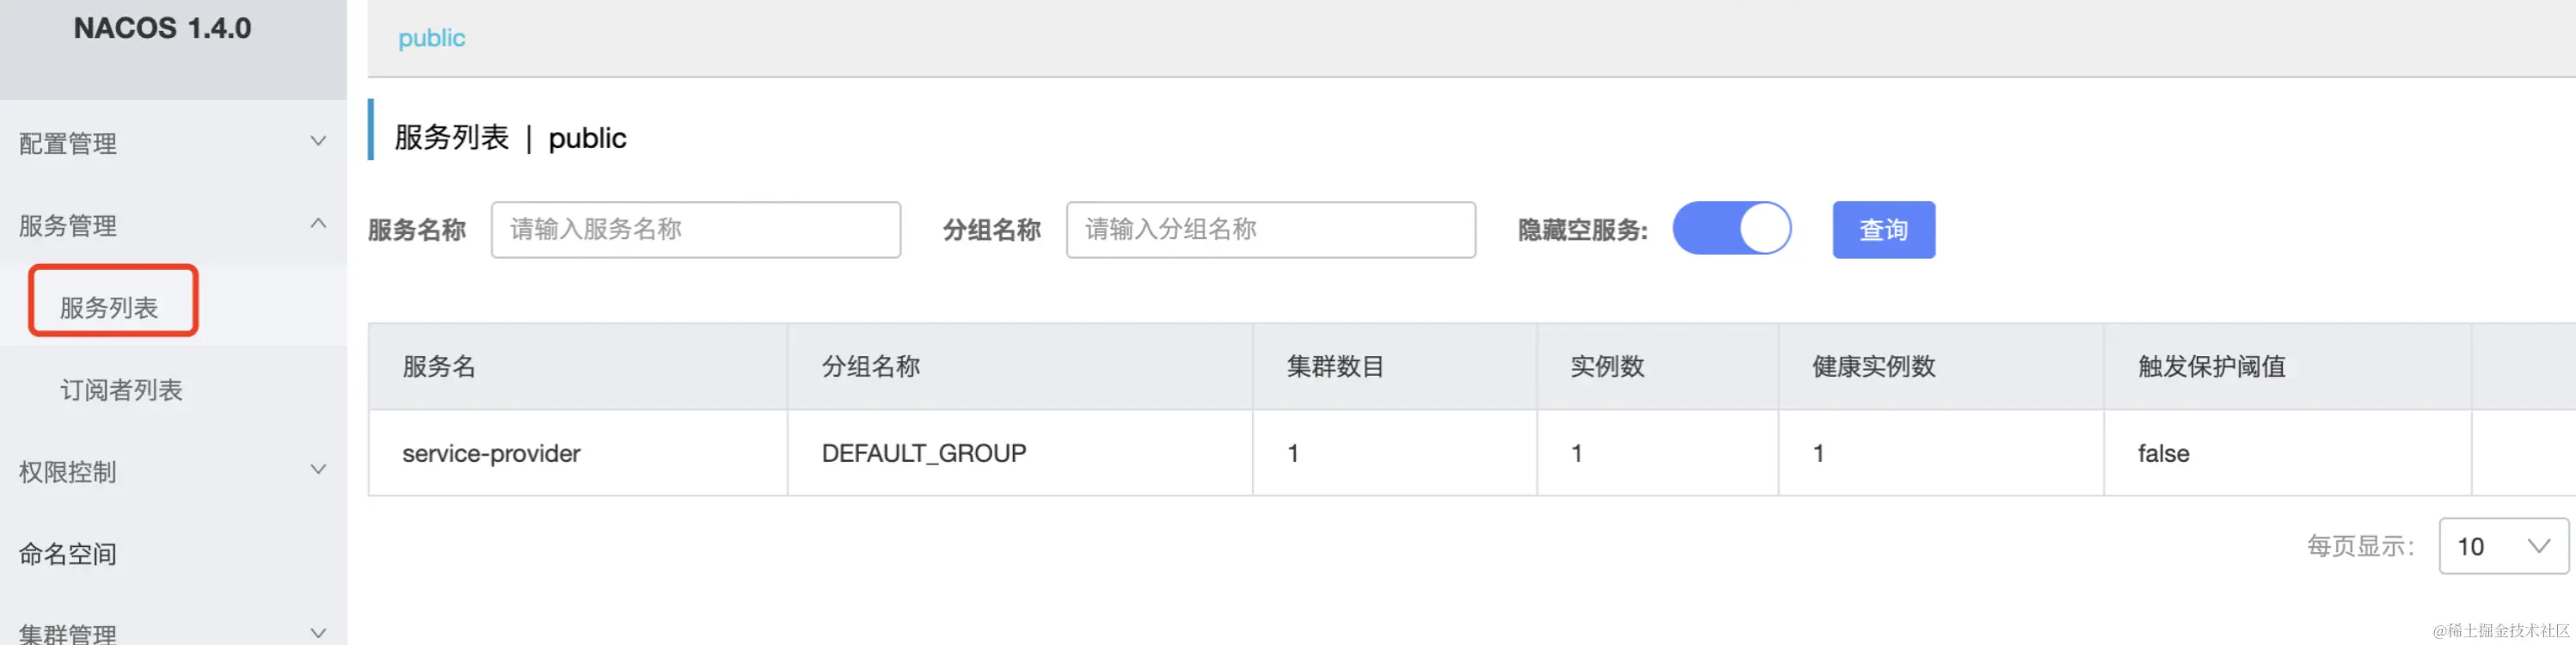The width and height of the screenshot is (2576, 645).
Task: Click the service-provider service name cell
Action: click(x=491, y=453)
